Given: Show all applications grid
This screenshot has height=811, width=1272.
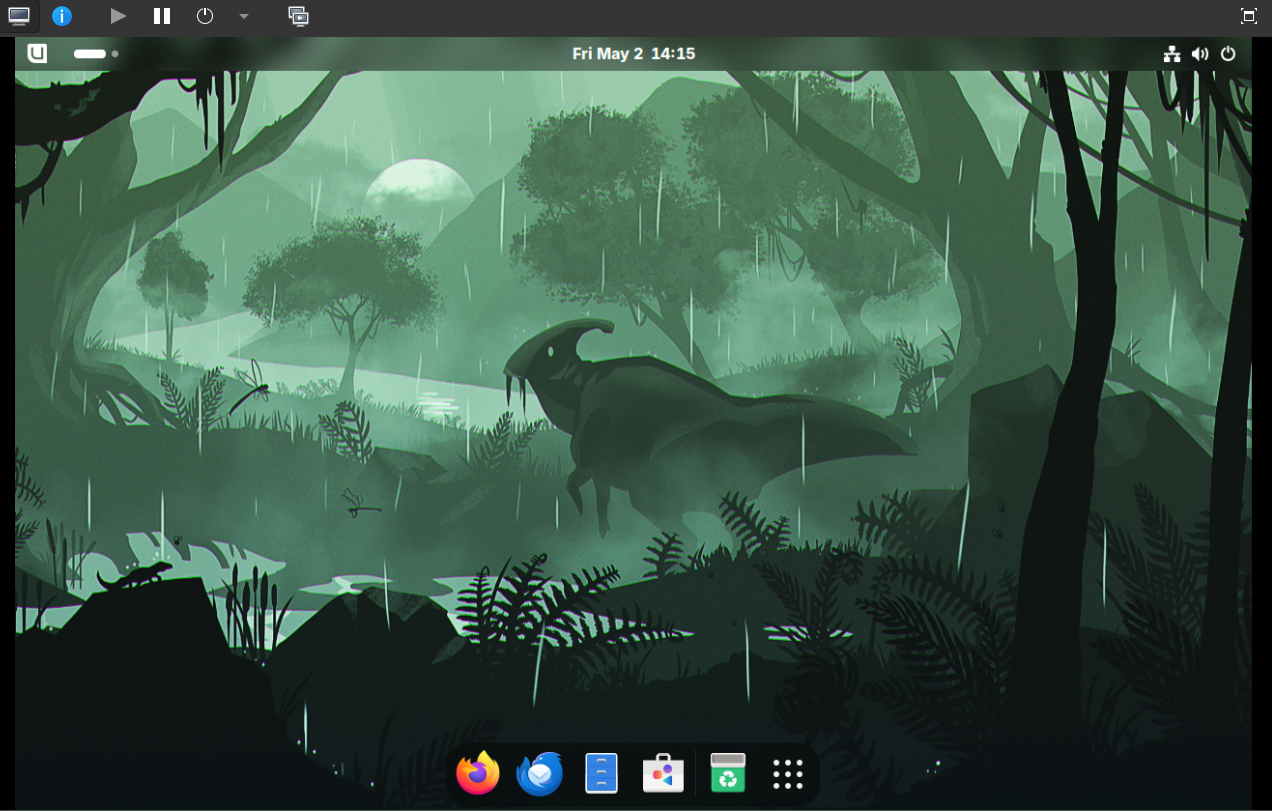Looking at the screenshot, I should (788, 774).
